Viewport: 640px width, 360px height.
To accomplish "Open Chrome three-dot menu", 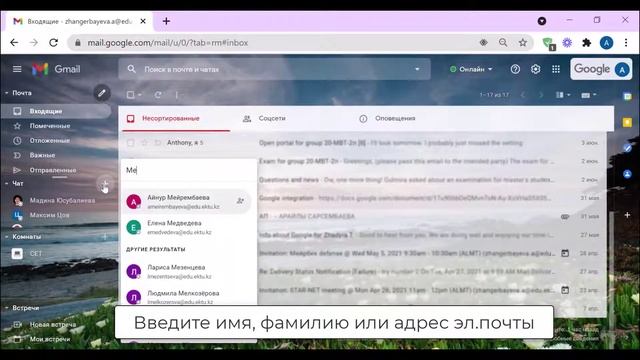I will 626,42.
